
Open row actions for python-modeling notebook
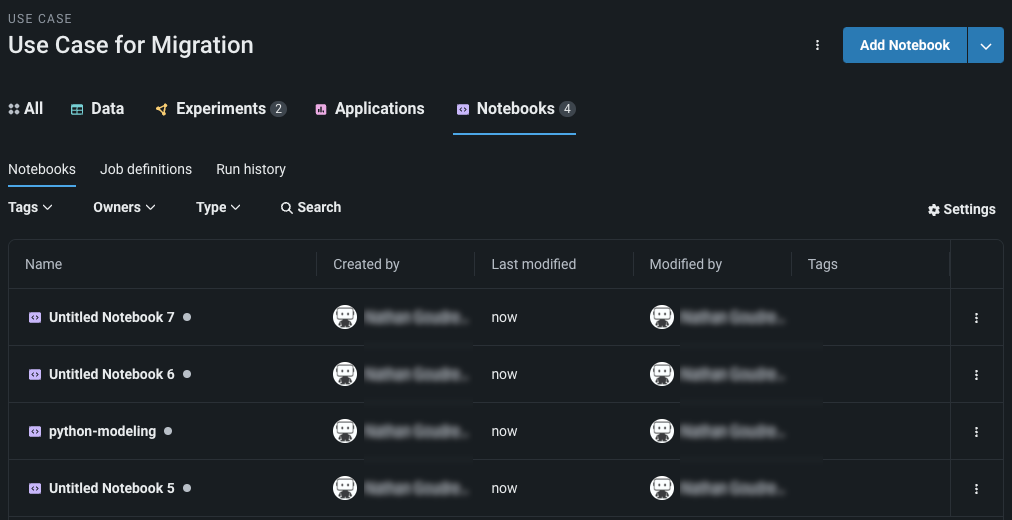(976, 432)
